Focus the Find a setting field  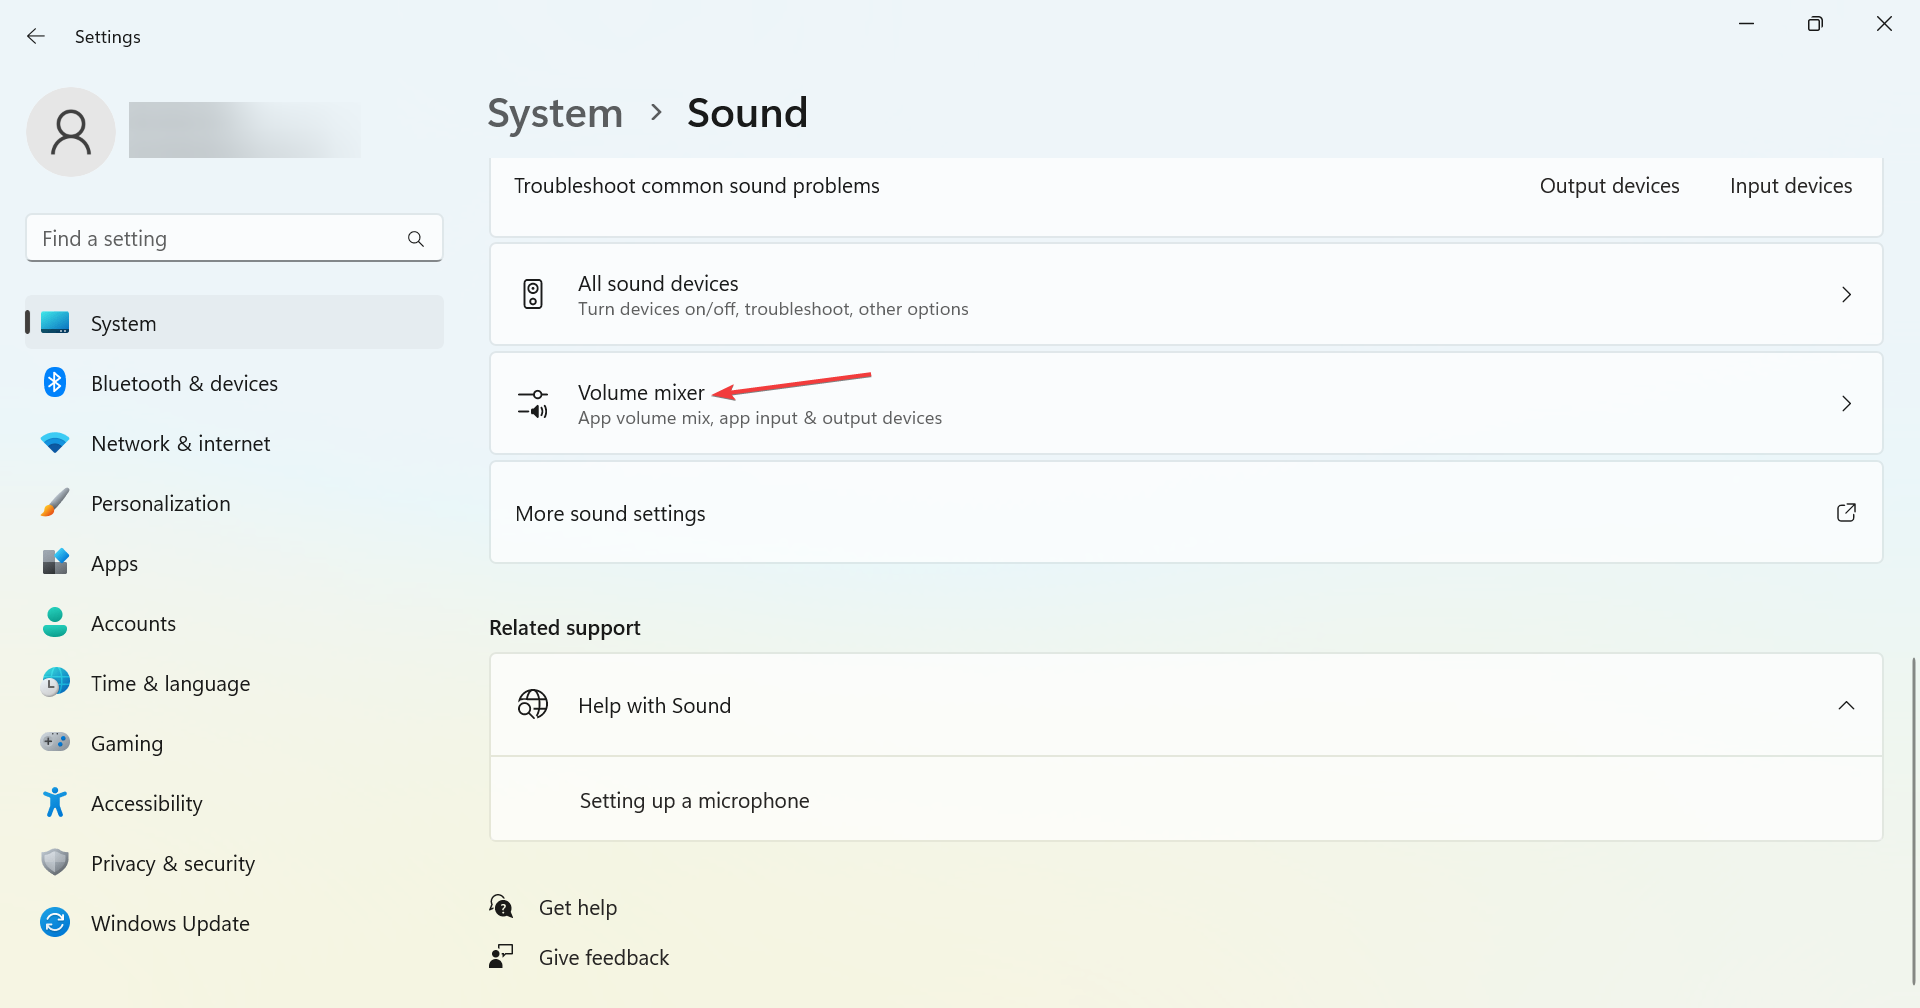pos(234,239)
